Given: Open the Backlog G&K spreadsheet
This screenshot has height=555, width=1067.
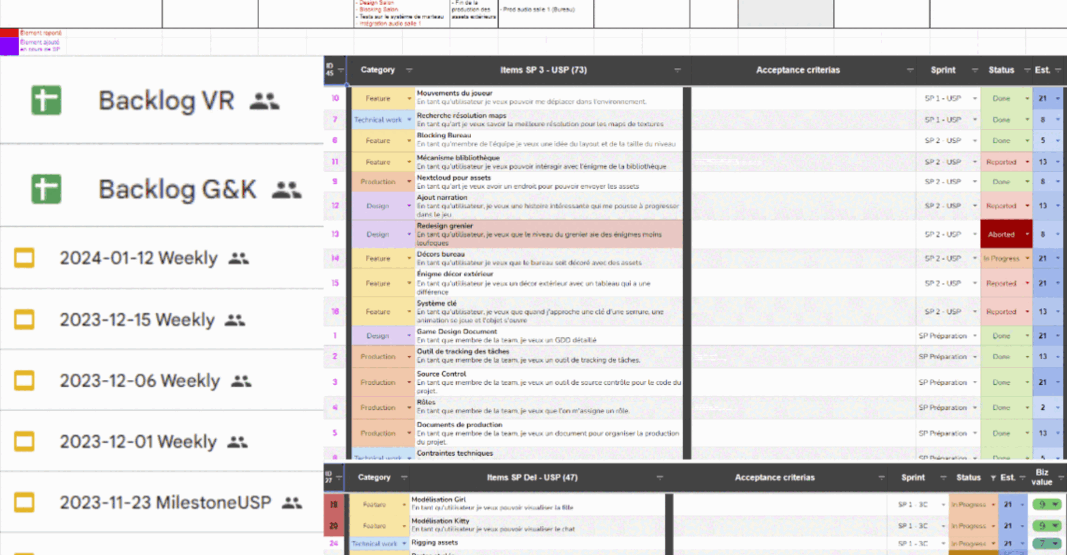Looking at the screenshot, I should [178, 189].
